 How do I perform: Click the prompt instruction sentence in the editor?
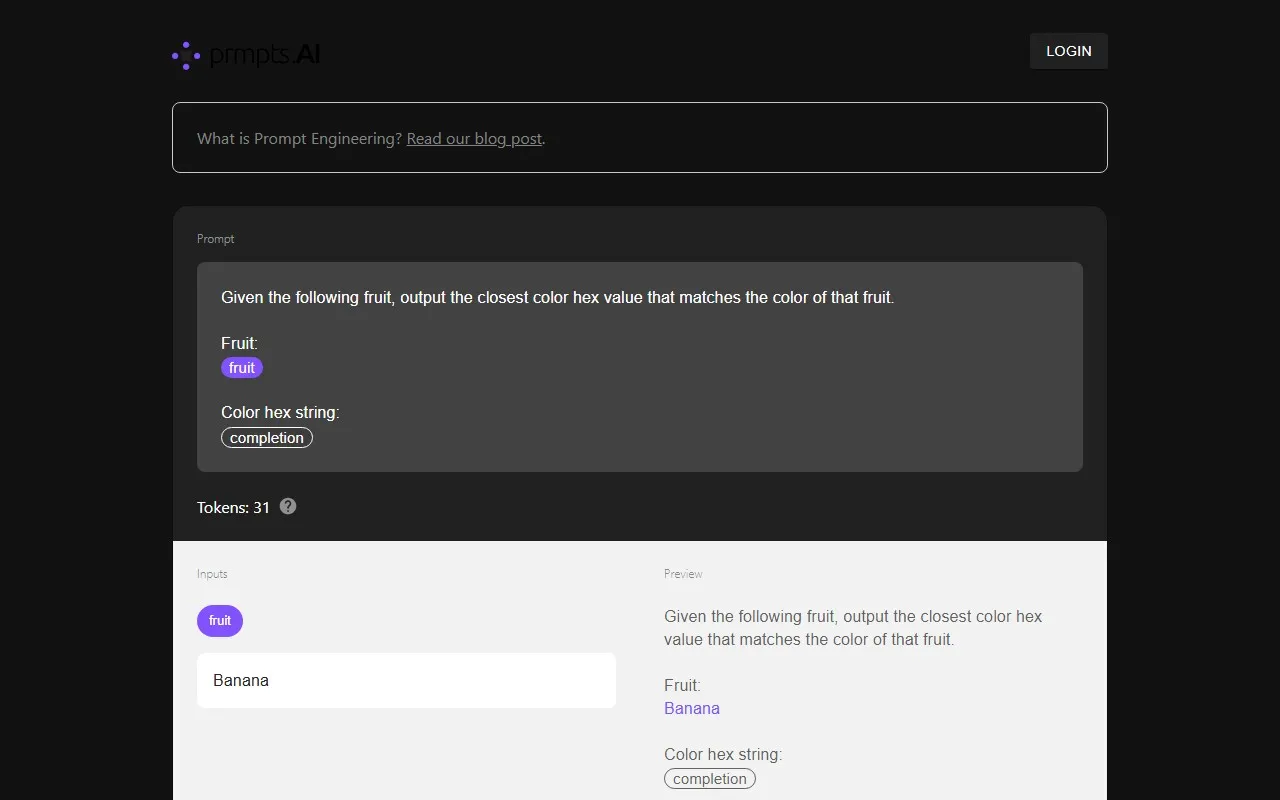click(557, 297)
